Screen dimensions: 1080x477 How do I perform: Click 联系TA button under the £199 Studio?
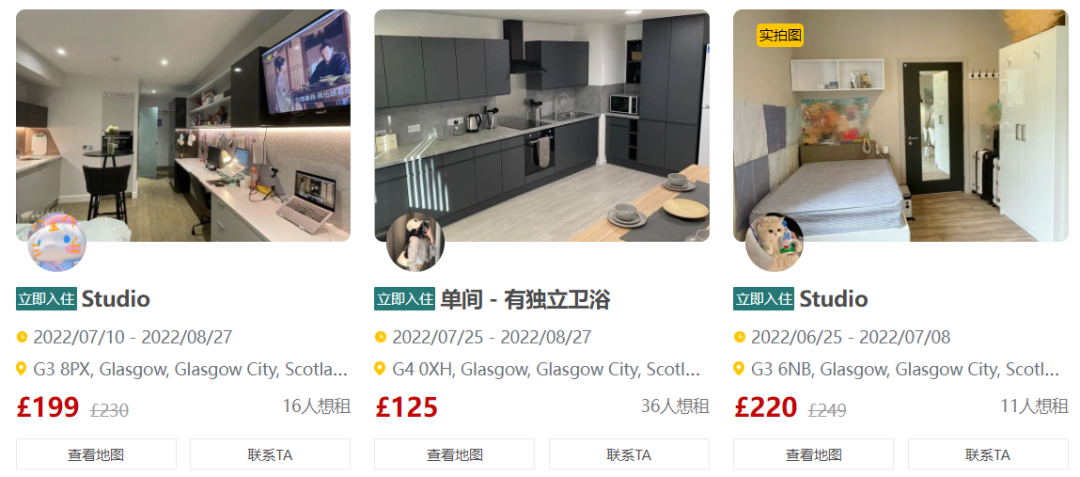pyautogui.click(x=270, y=454)
